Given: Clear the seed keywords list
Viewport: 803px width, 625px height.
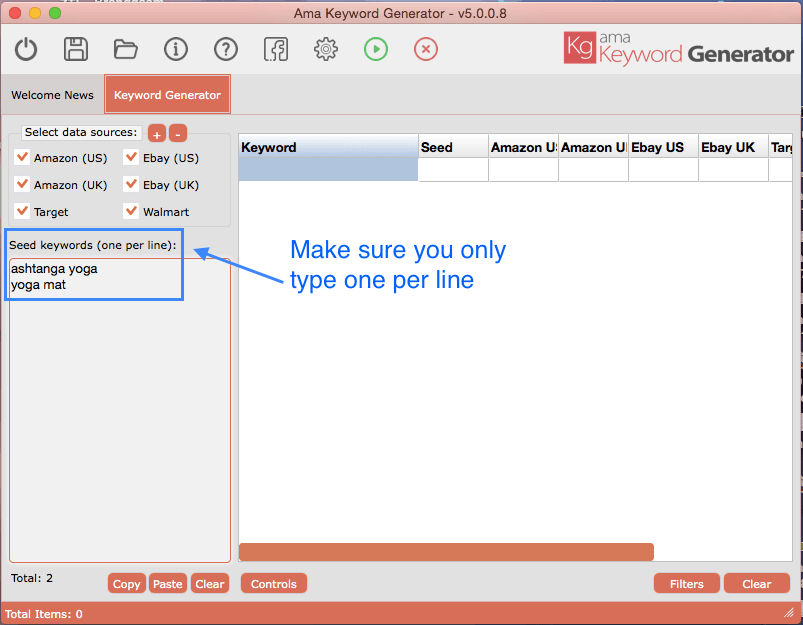Looking at the screenshot, I should click(x=209, y=584).
